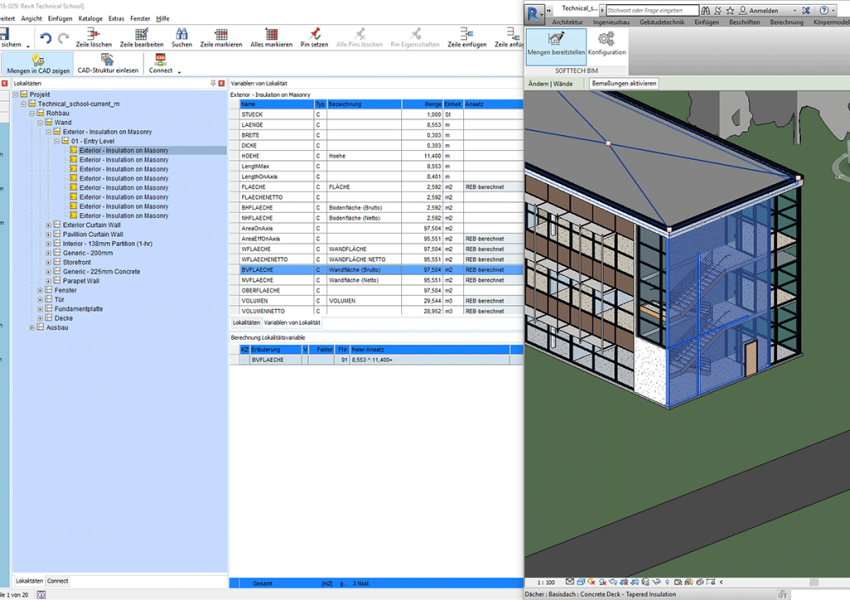
Task: Click the Bemaßungen aktivieren button
Action: click(x=624, y=83)
